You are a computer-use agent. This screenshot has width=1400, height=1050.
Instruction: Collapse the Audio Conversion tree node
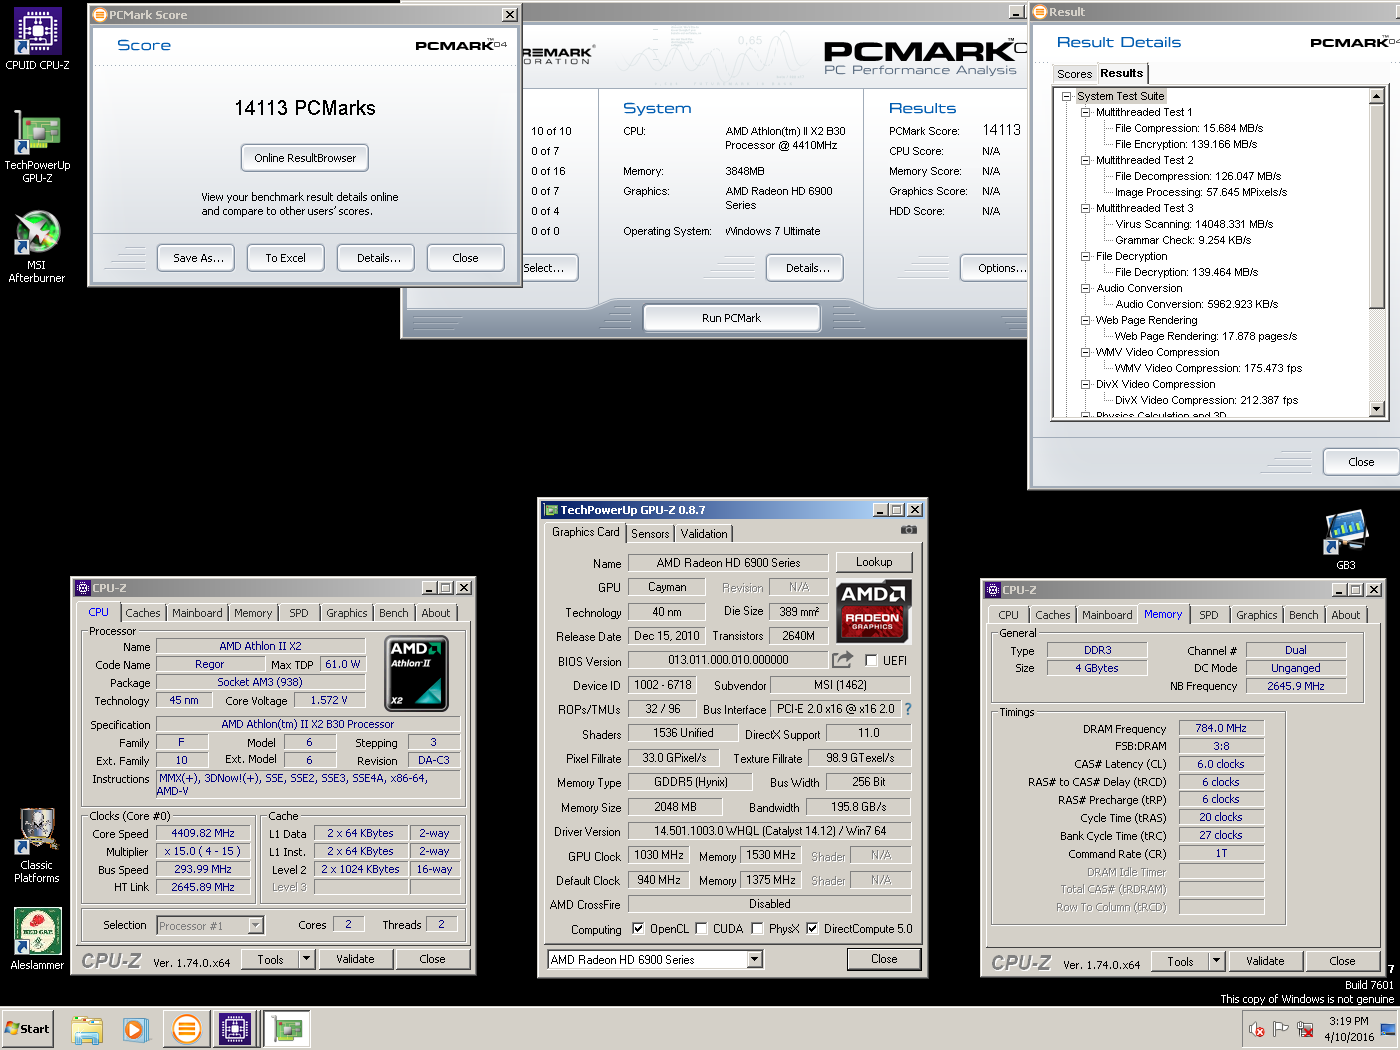[1085, 288]
